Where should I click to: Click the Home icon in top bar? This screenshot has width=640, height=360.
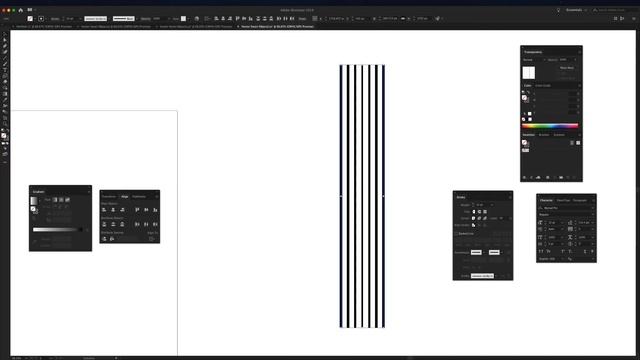(20, 10)
